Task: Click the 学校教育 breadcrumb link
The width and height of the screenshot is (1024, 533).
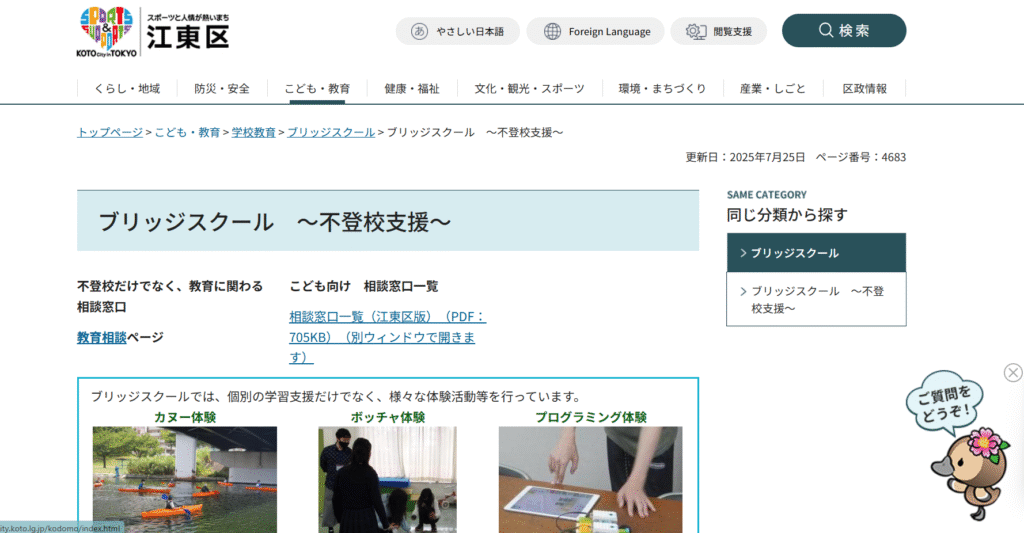Action: pos(254,132)
